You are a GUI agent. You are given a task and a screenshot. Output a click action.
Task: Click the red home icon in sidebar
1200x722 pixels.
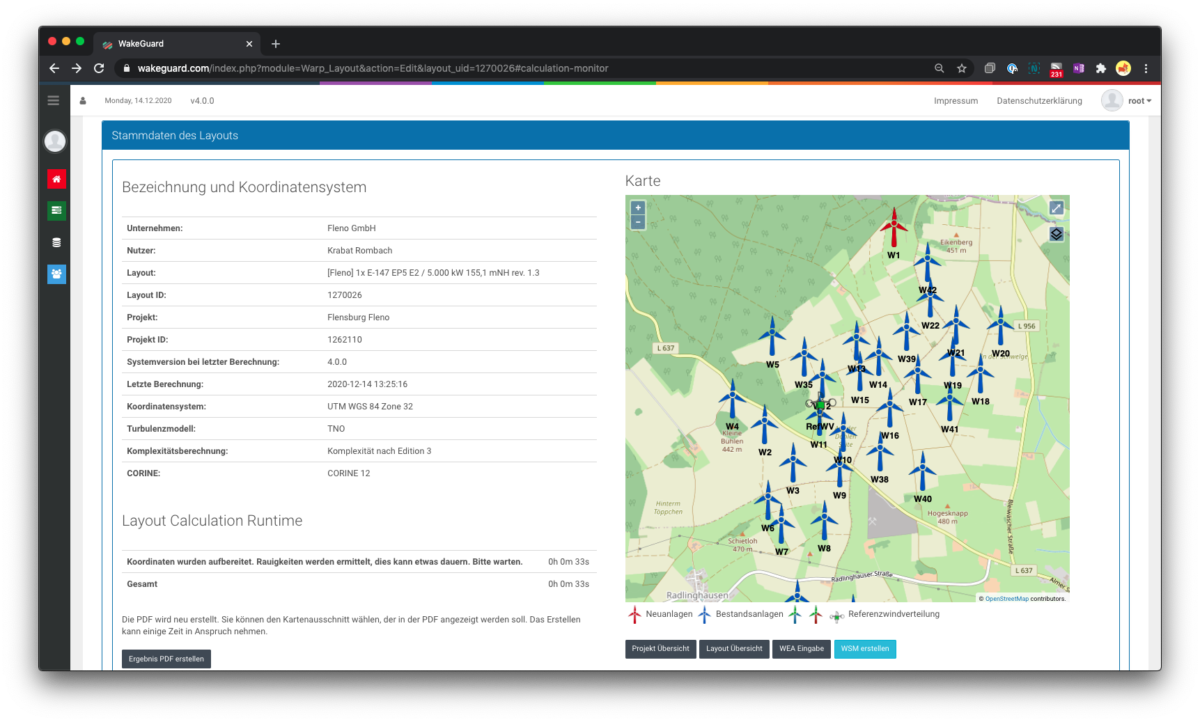(x=56, y=179)
